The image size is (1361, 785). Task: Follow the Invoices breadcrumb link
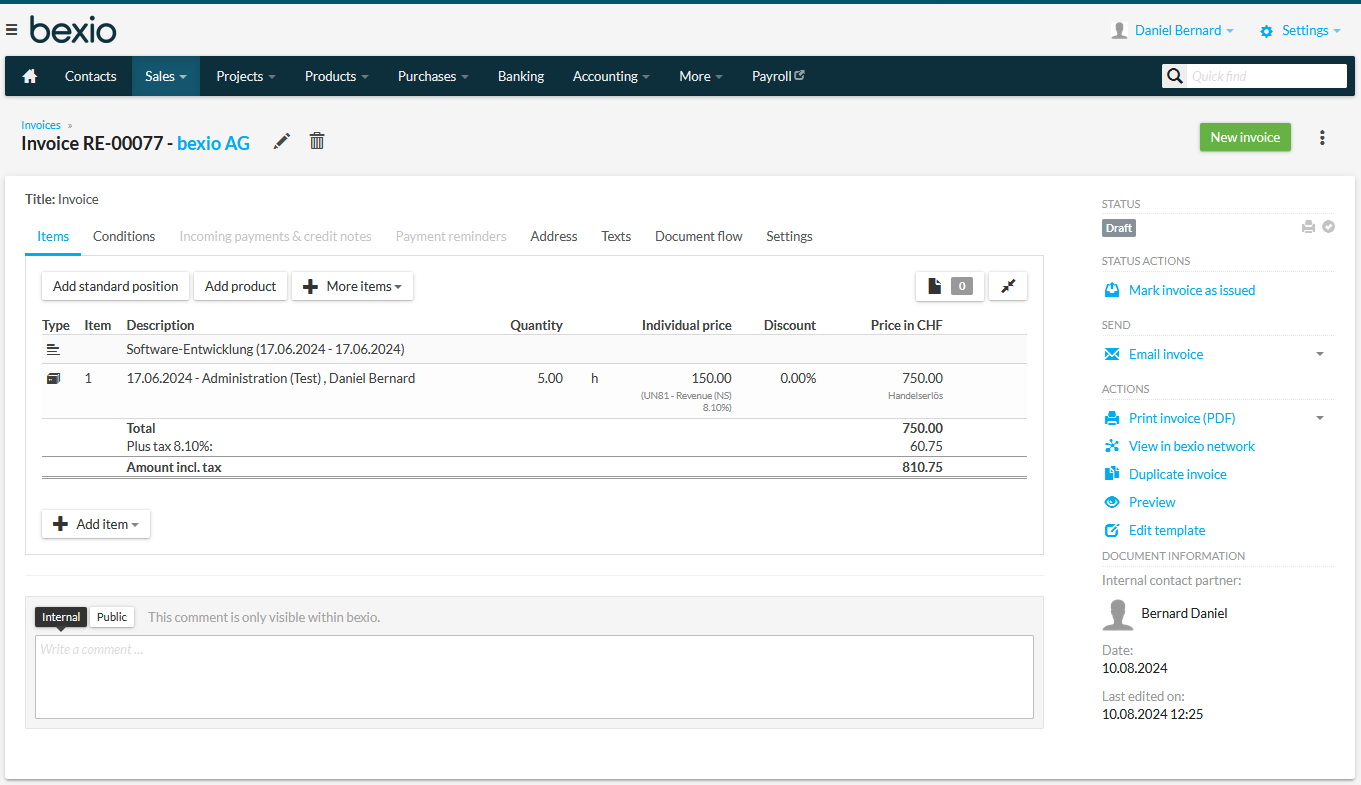(x=41, y=125)
